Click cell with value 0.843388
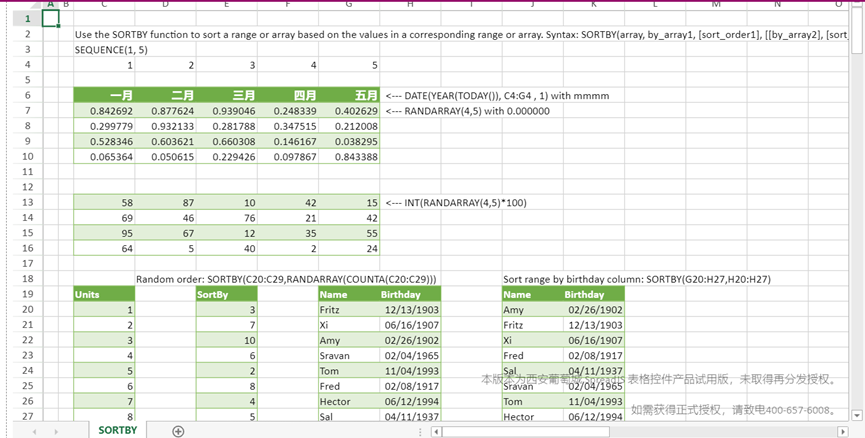The image size is (865, 438). (x=349, y=157)
